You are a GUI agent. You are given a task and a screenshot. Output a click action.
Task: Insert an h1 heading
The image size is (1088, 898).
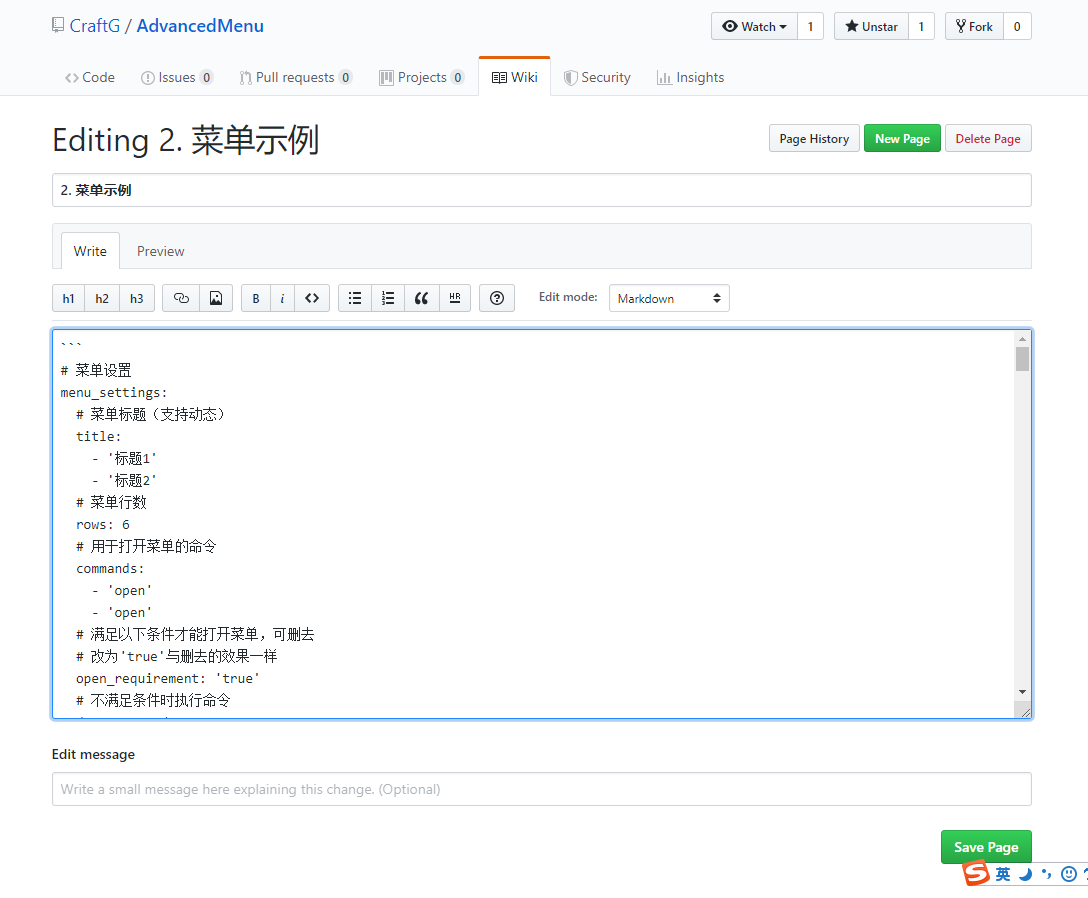69,298
